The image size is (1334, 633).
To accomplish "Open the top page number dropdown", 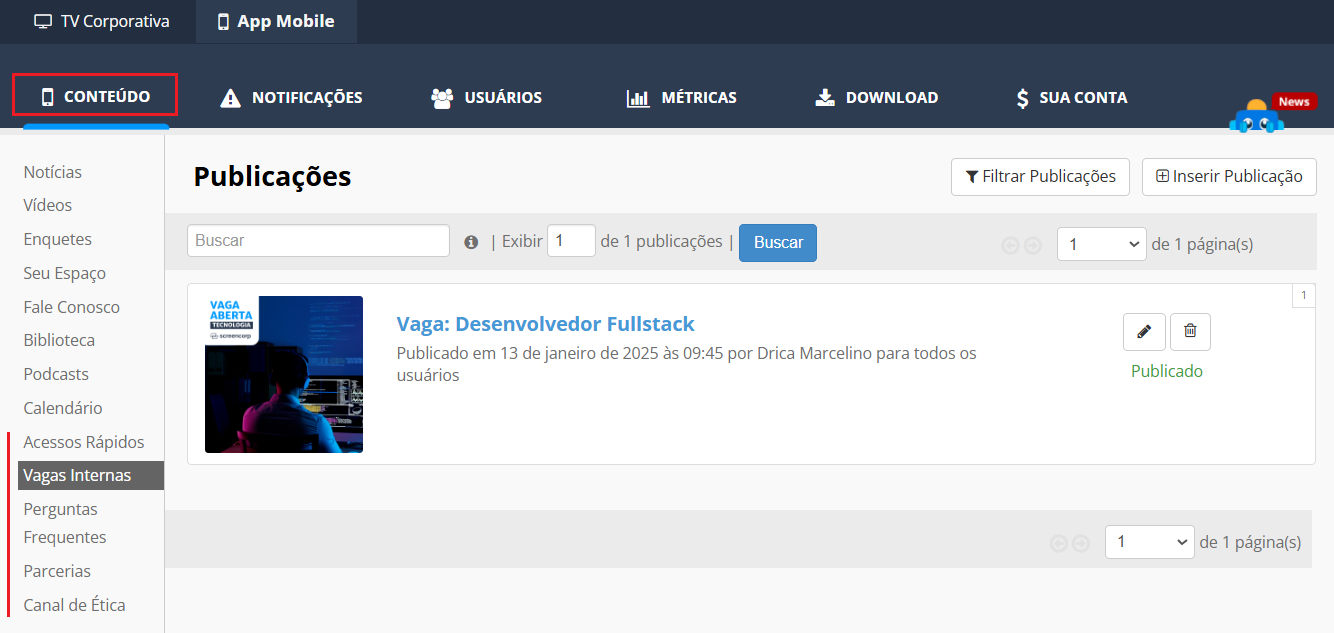I will pos(1101,244).
